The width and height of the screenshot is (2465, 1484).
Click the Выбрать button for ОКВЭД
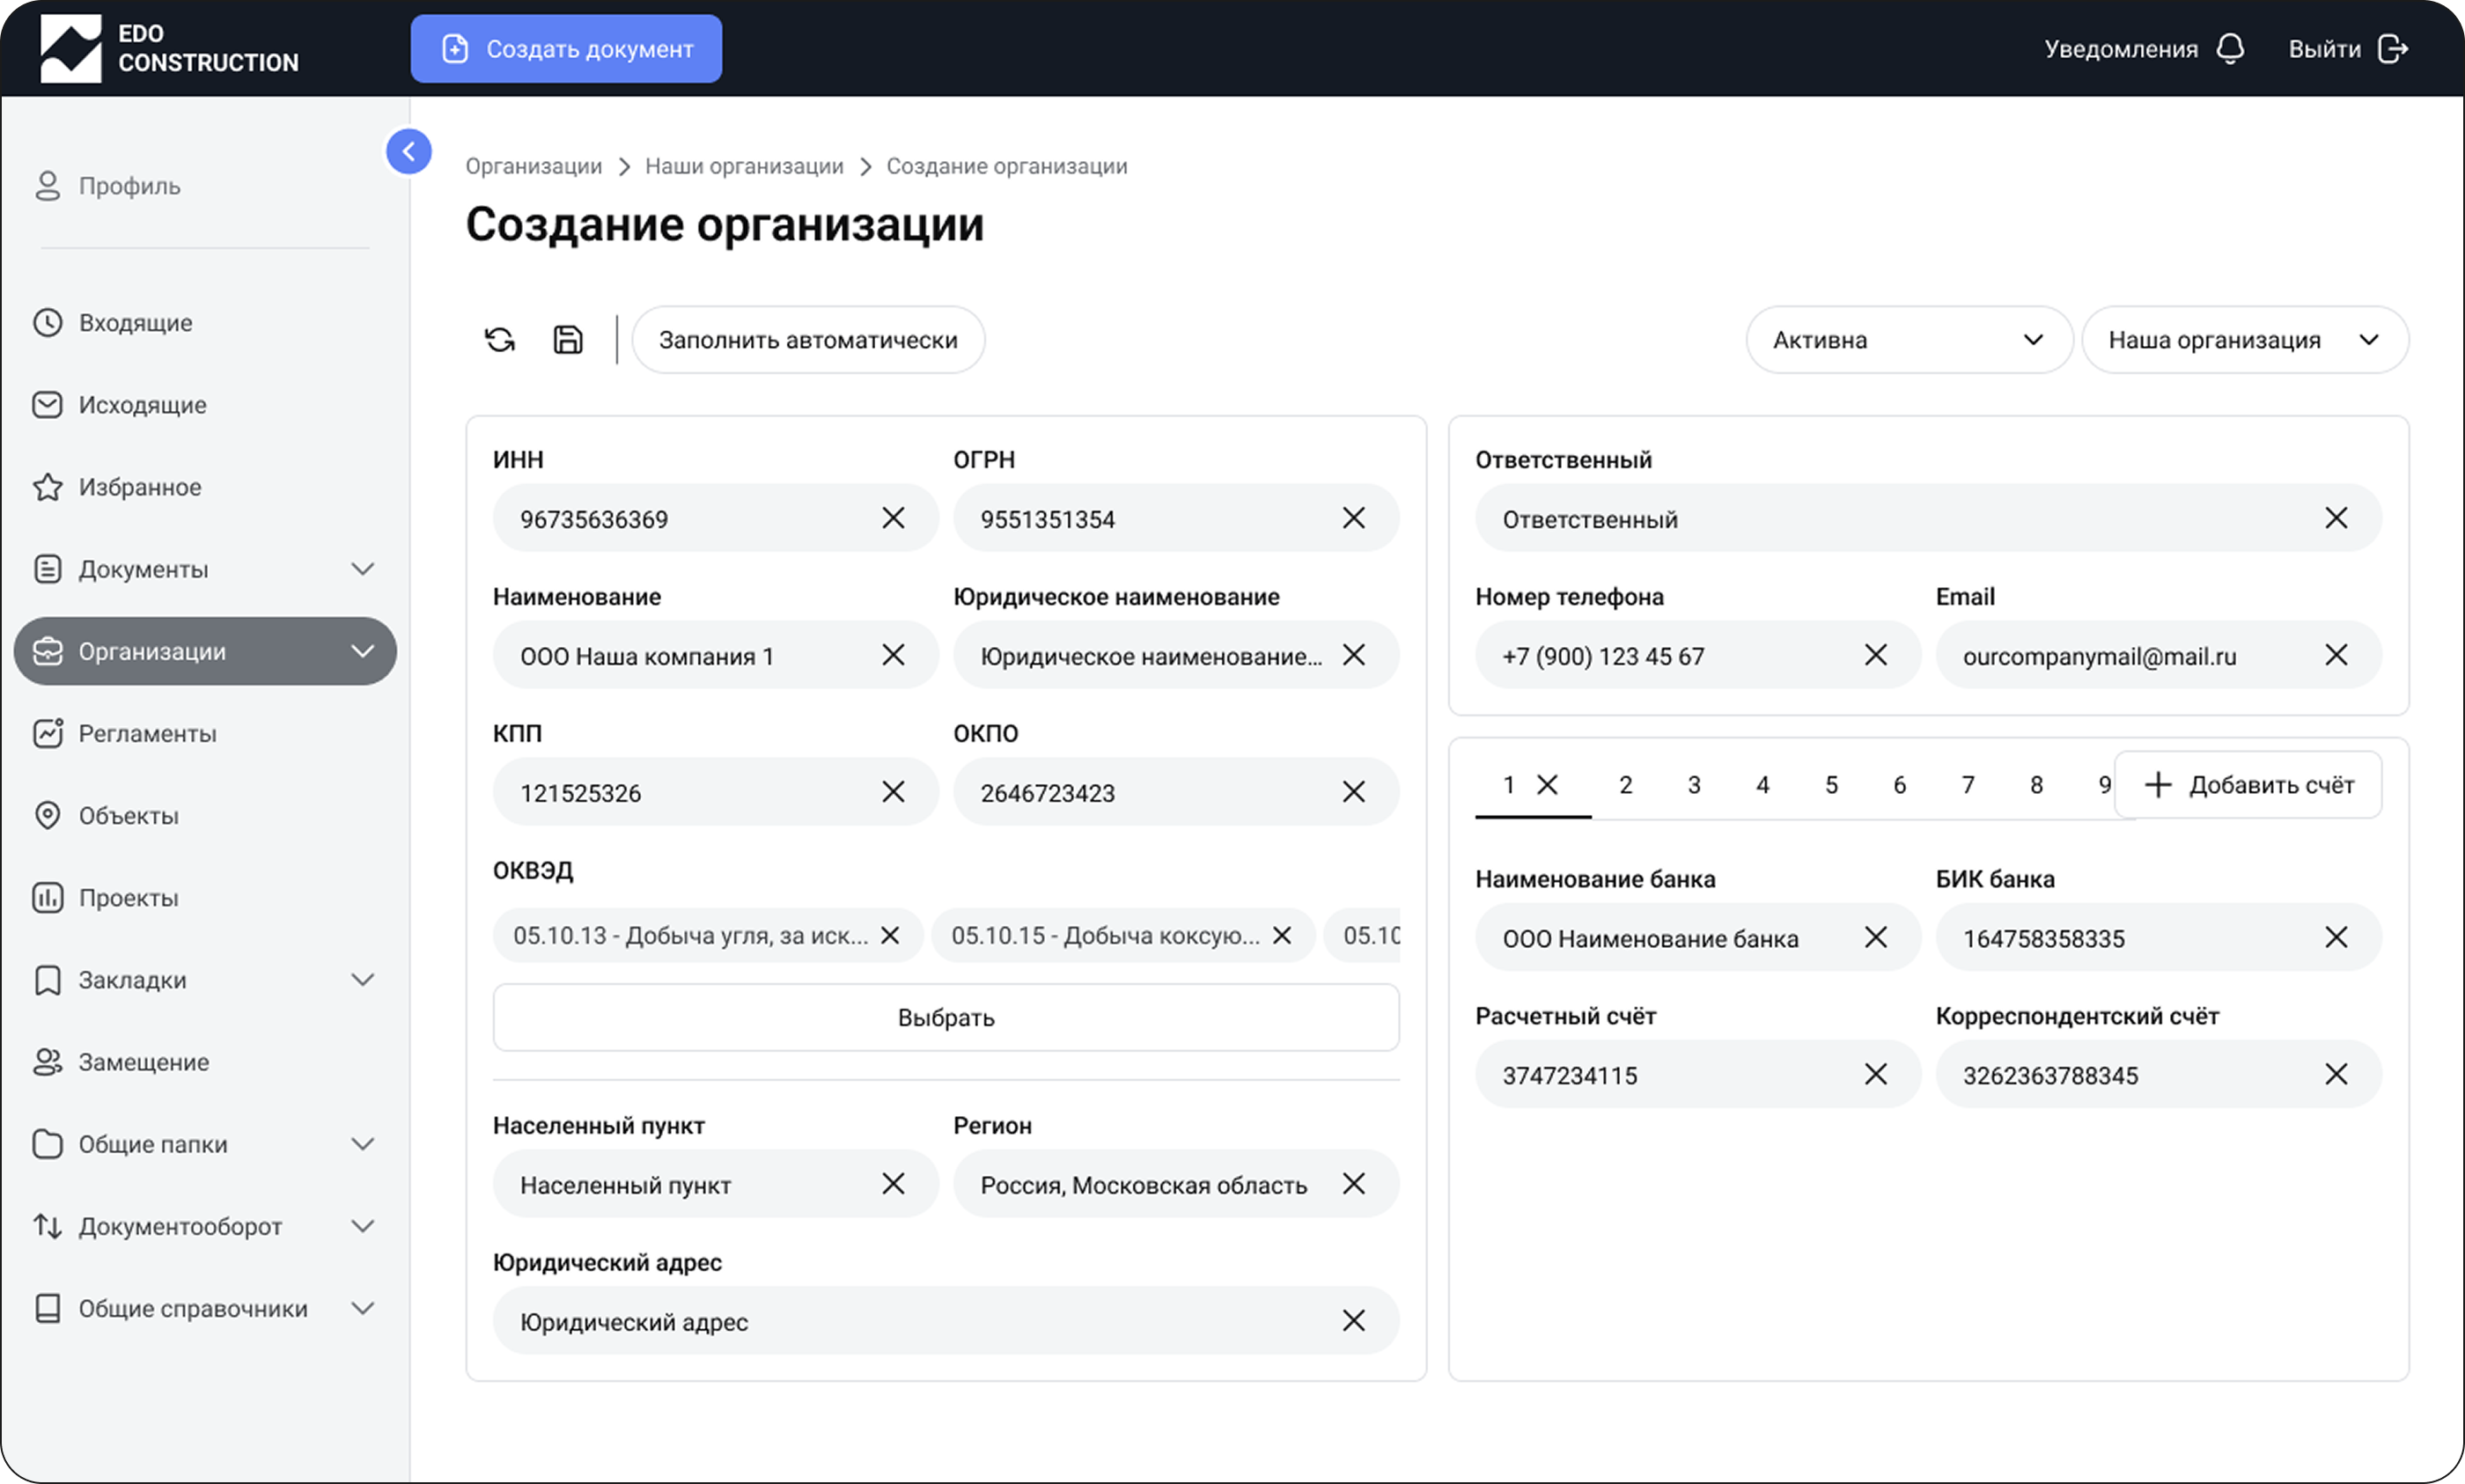pyautogui.click(x=946, y=1017)
